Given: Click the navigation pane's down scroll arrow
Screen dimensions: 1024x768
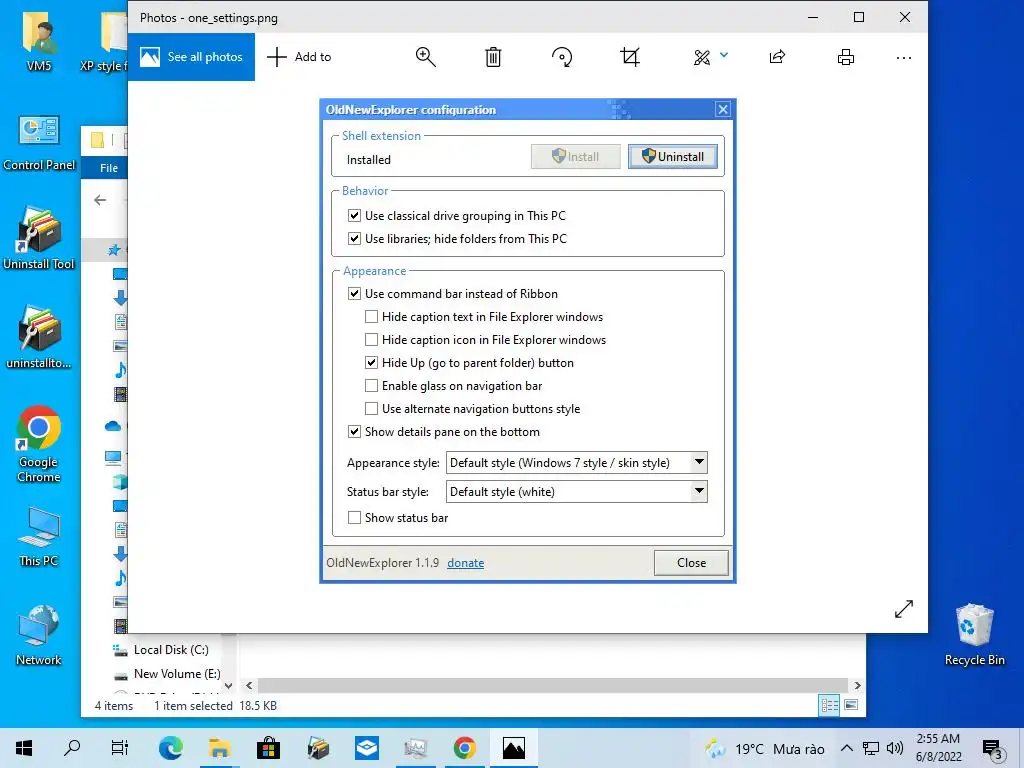Looking at the screenshot, I should pyautogui.click(x=229, y=685).
